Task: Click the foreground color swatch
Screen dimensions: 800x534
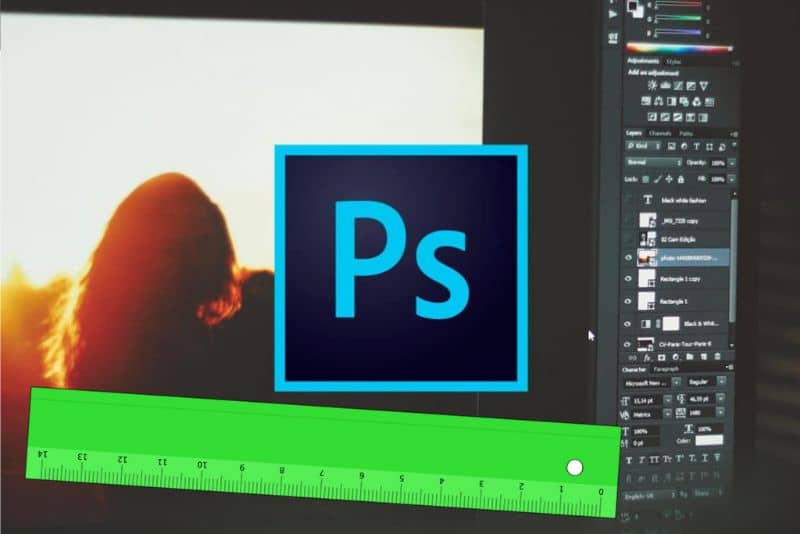Action: [x=632, y=6]
